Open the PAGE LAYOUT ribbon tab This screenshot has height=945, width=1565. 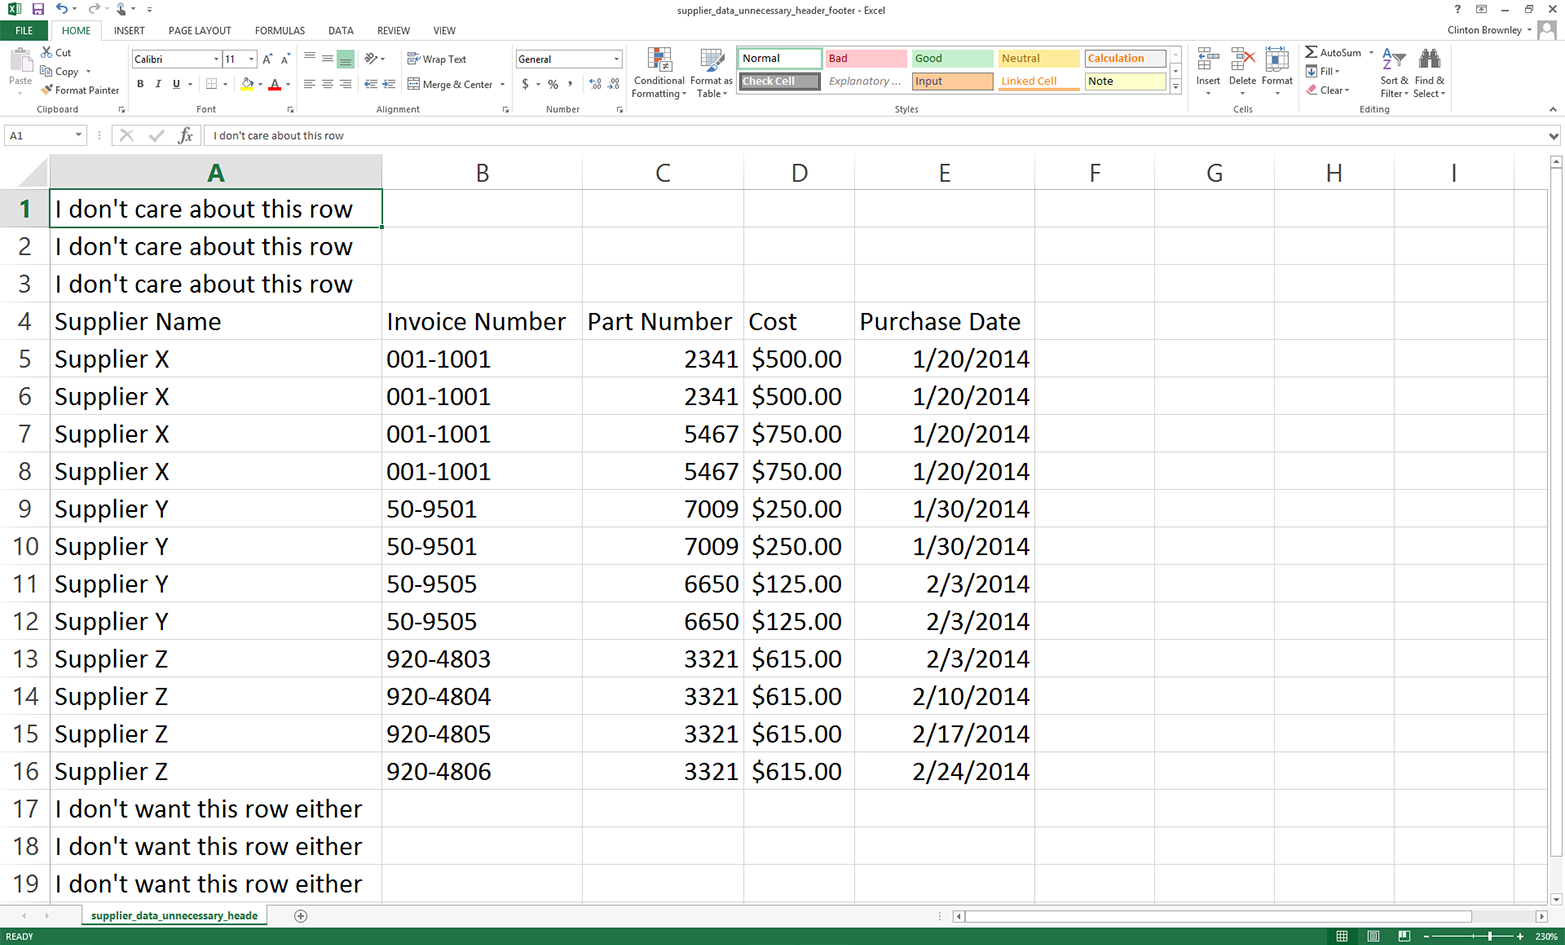tap(199, 31)
